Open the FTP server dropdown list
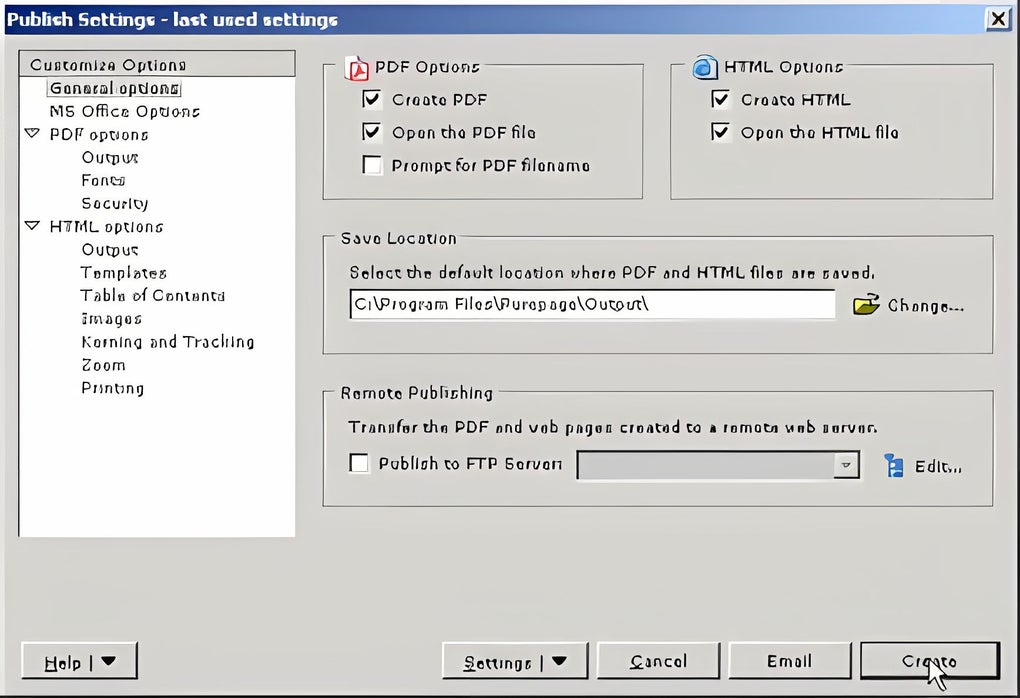Image resolution: width=1020 pixels, height=698 pixels. pyautogui.click(x=845, y=464)
